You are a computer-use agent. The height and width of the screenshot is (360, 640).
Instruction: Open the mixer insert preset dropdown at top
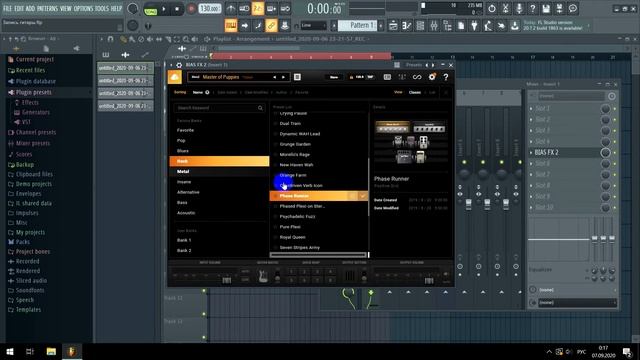click(x=571, y=96)
